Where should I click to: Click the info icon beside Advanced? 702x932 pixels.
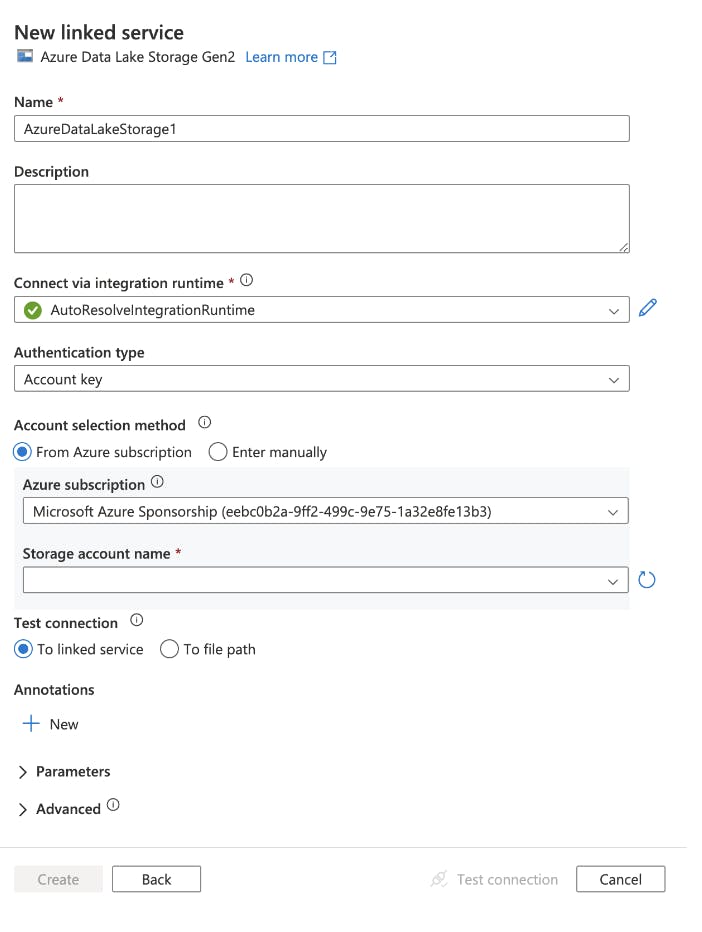pos(113,805)
